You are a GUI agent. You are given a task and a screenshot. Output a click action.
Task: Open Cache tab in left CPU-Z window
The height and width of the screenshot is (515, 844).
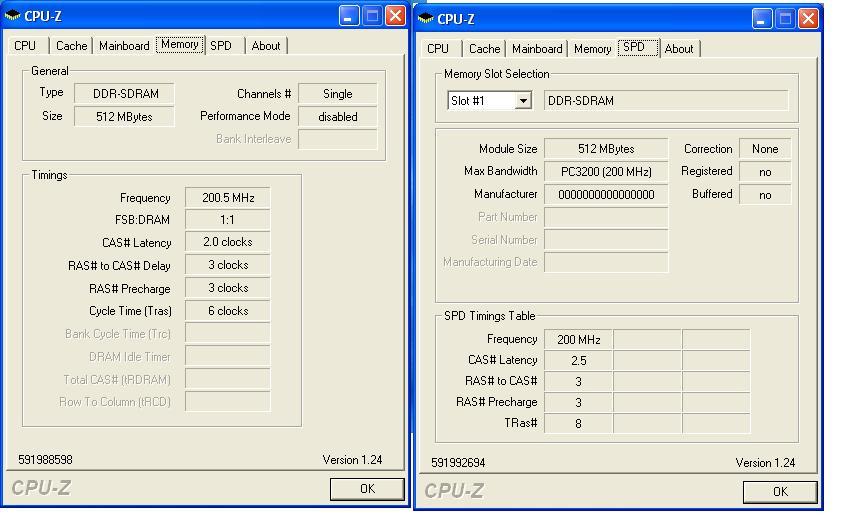(71, 46)
